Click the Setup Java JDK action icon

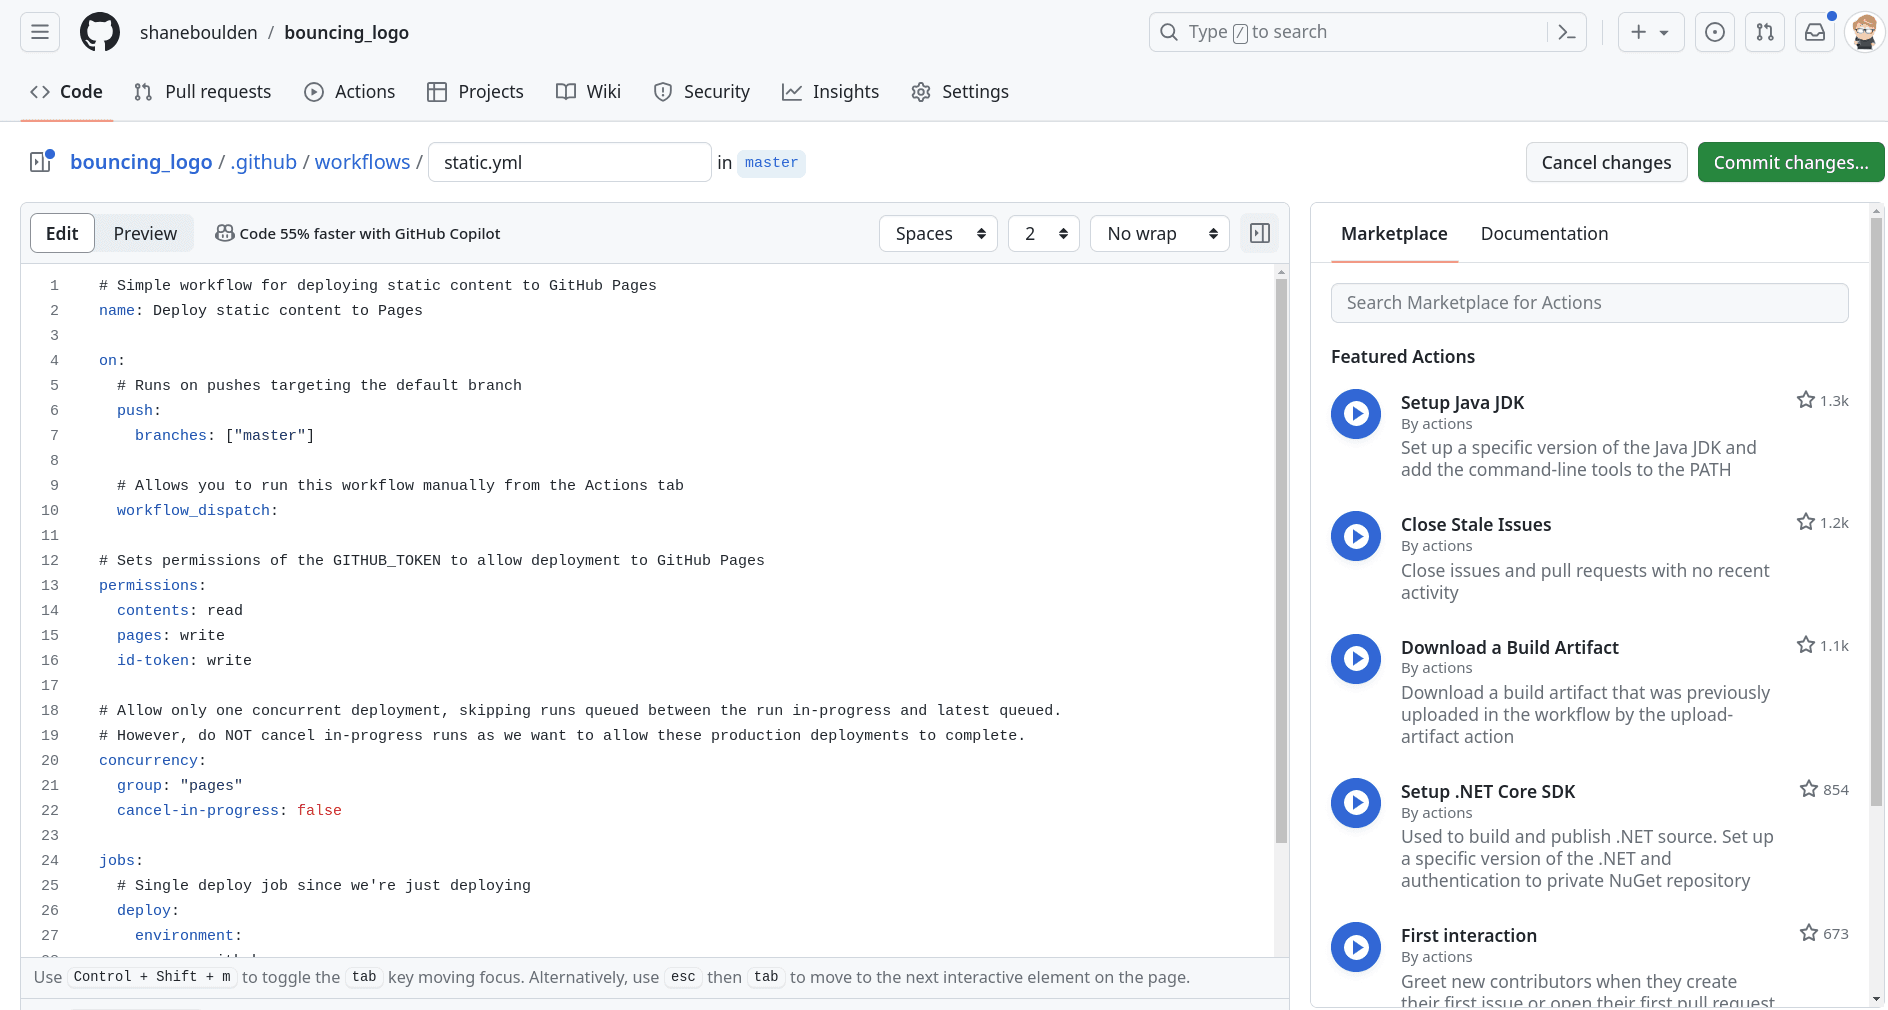click(1356, 413)
